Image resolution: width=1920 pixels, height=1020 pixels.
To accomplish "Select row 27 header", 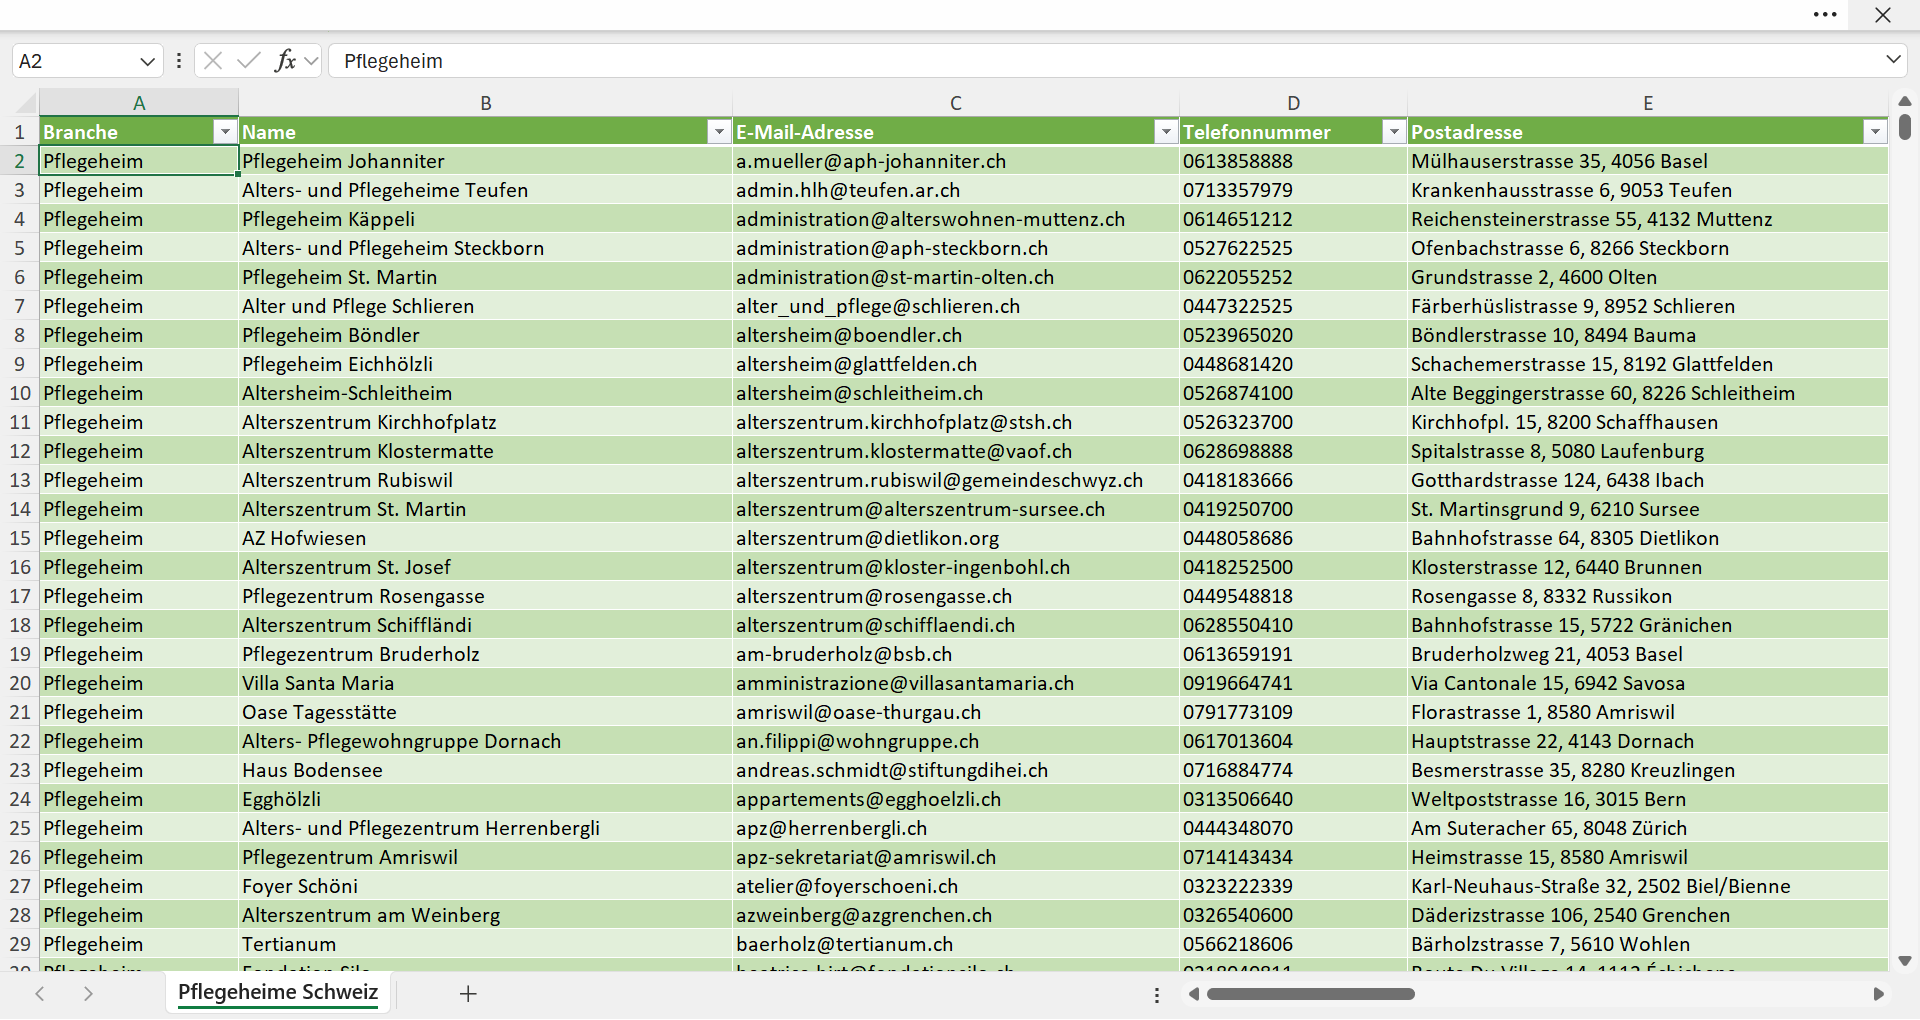I will (x=19, y=886).
